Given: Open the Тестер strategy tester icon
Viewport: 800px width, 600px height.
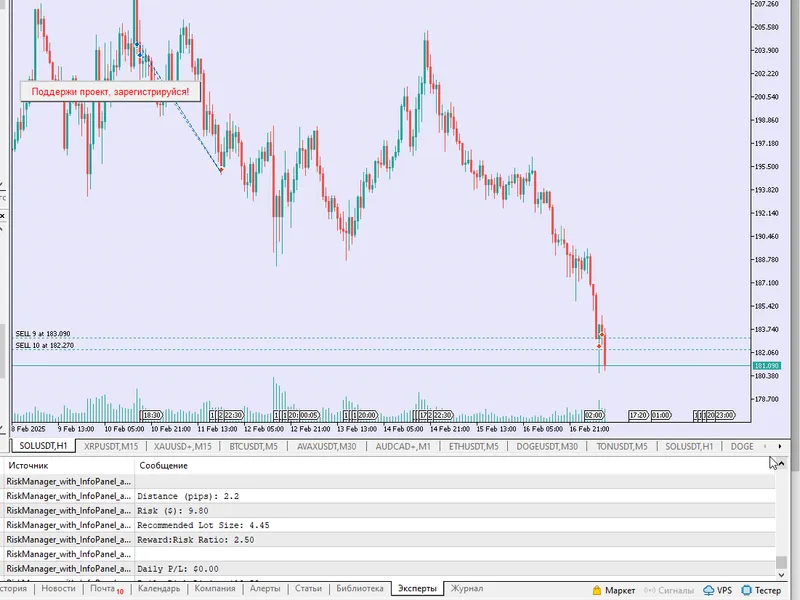Looking at the screenshot, I should coord(762,590).
